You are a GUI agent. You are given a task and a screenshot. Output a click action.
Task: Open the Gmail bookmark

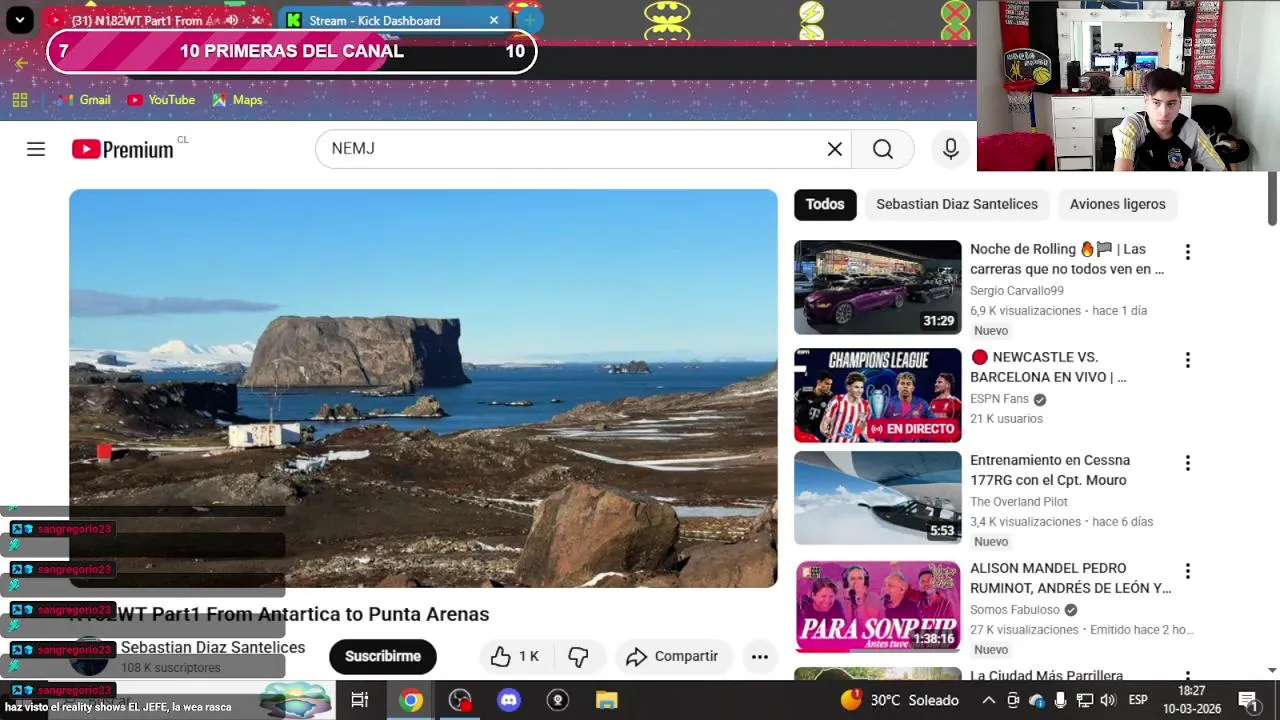[84, 100]
